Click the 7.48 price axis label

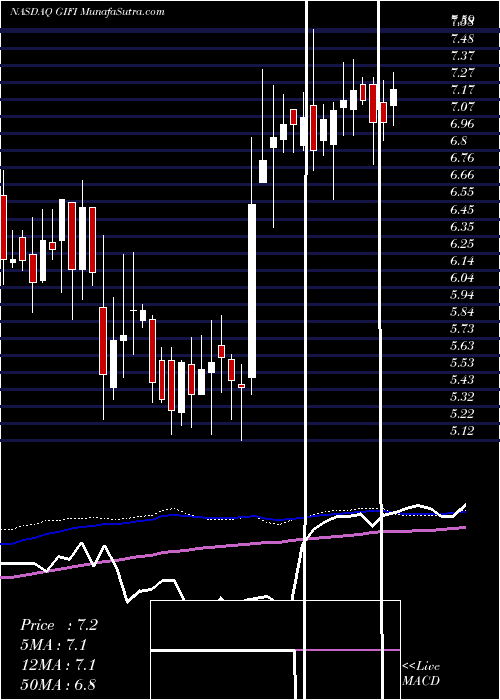point(462,39)
